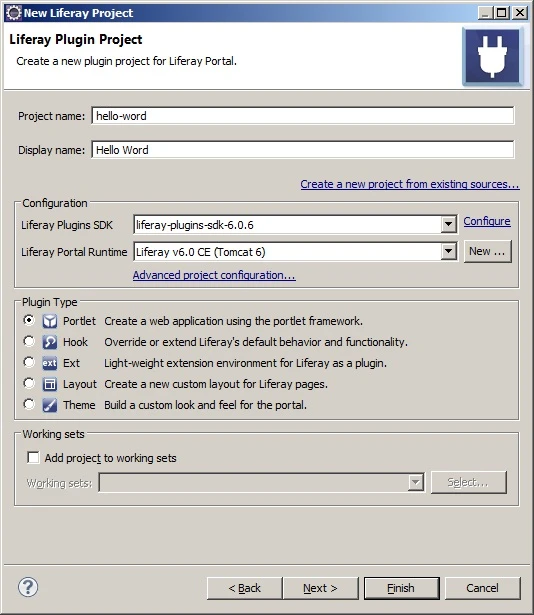Click the Layout plugin type icon

tap(50, 384)
